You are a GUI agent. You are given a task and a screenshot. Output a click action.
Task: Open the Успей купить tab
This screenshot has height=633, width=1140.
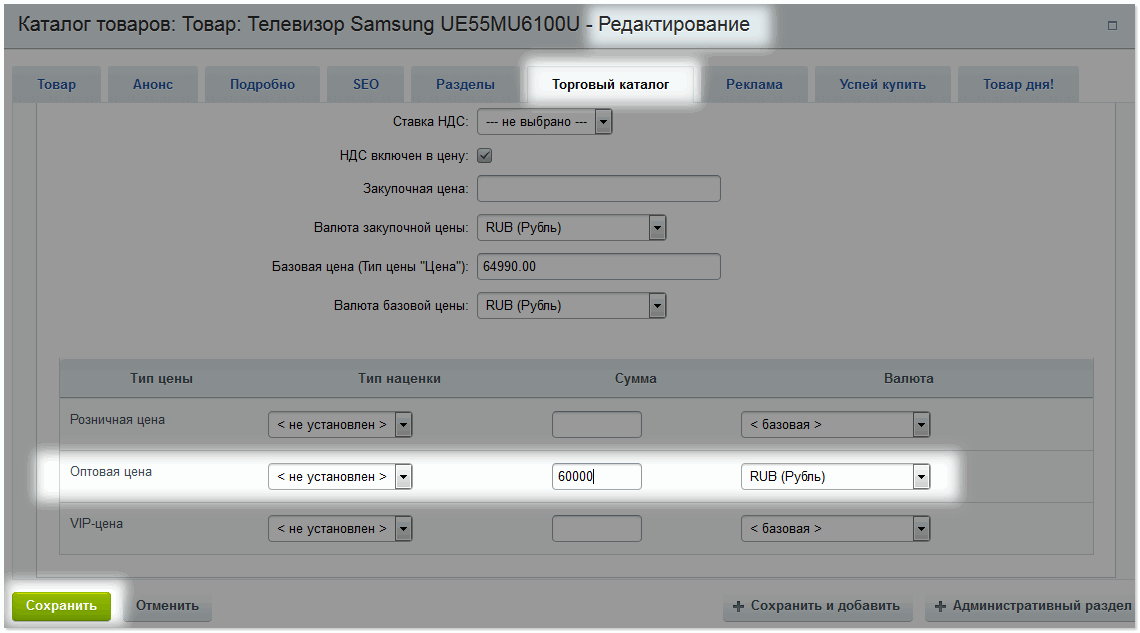(x=883, y=84)
